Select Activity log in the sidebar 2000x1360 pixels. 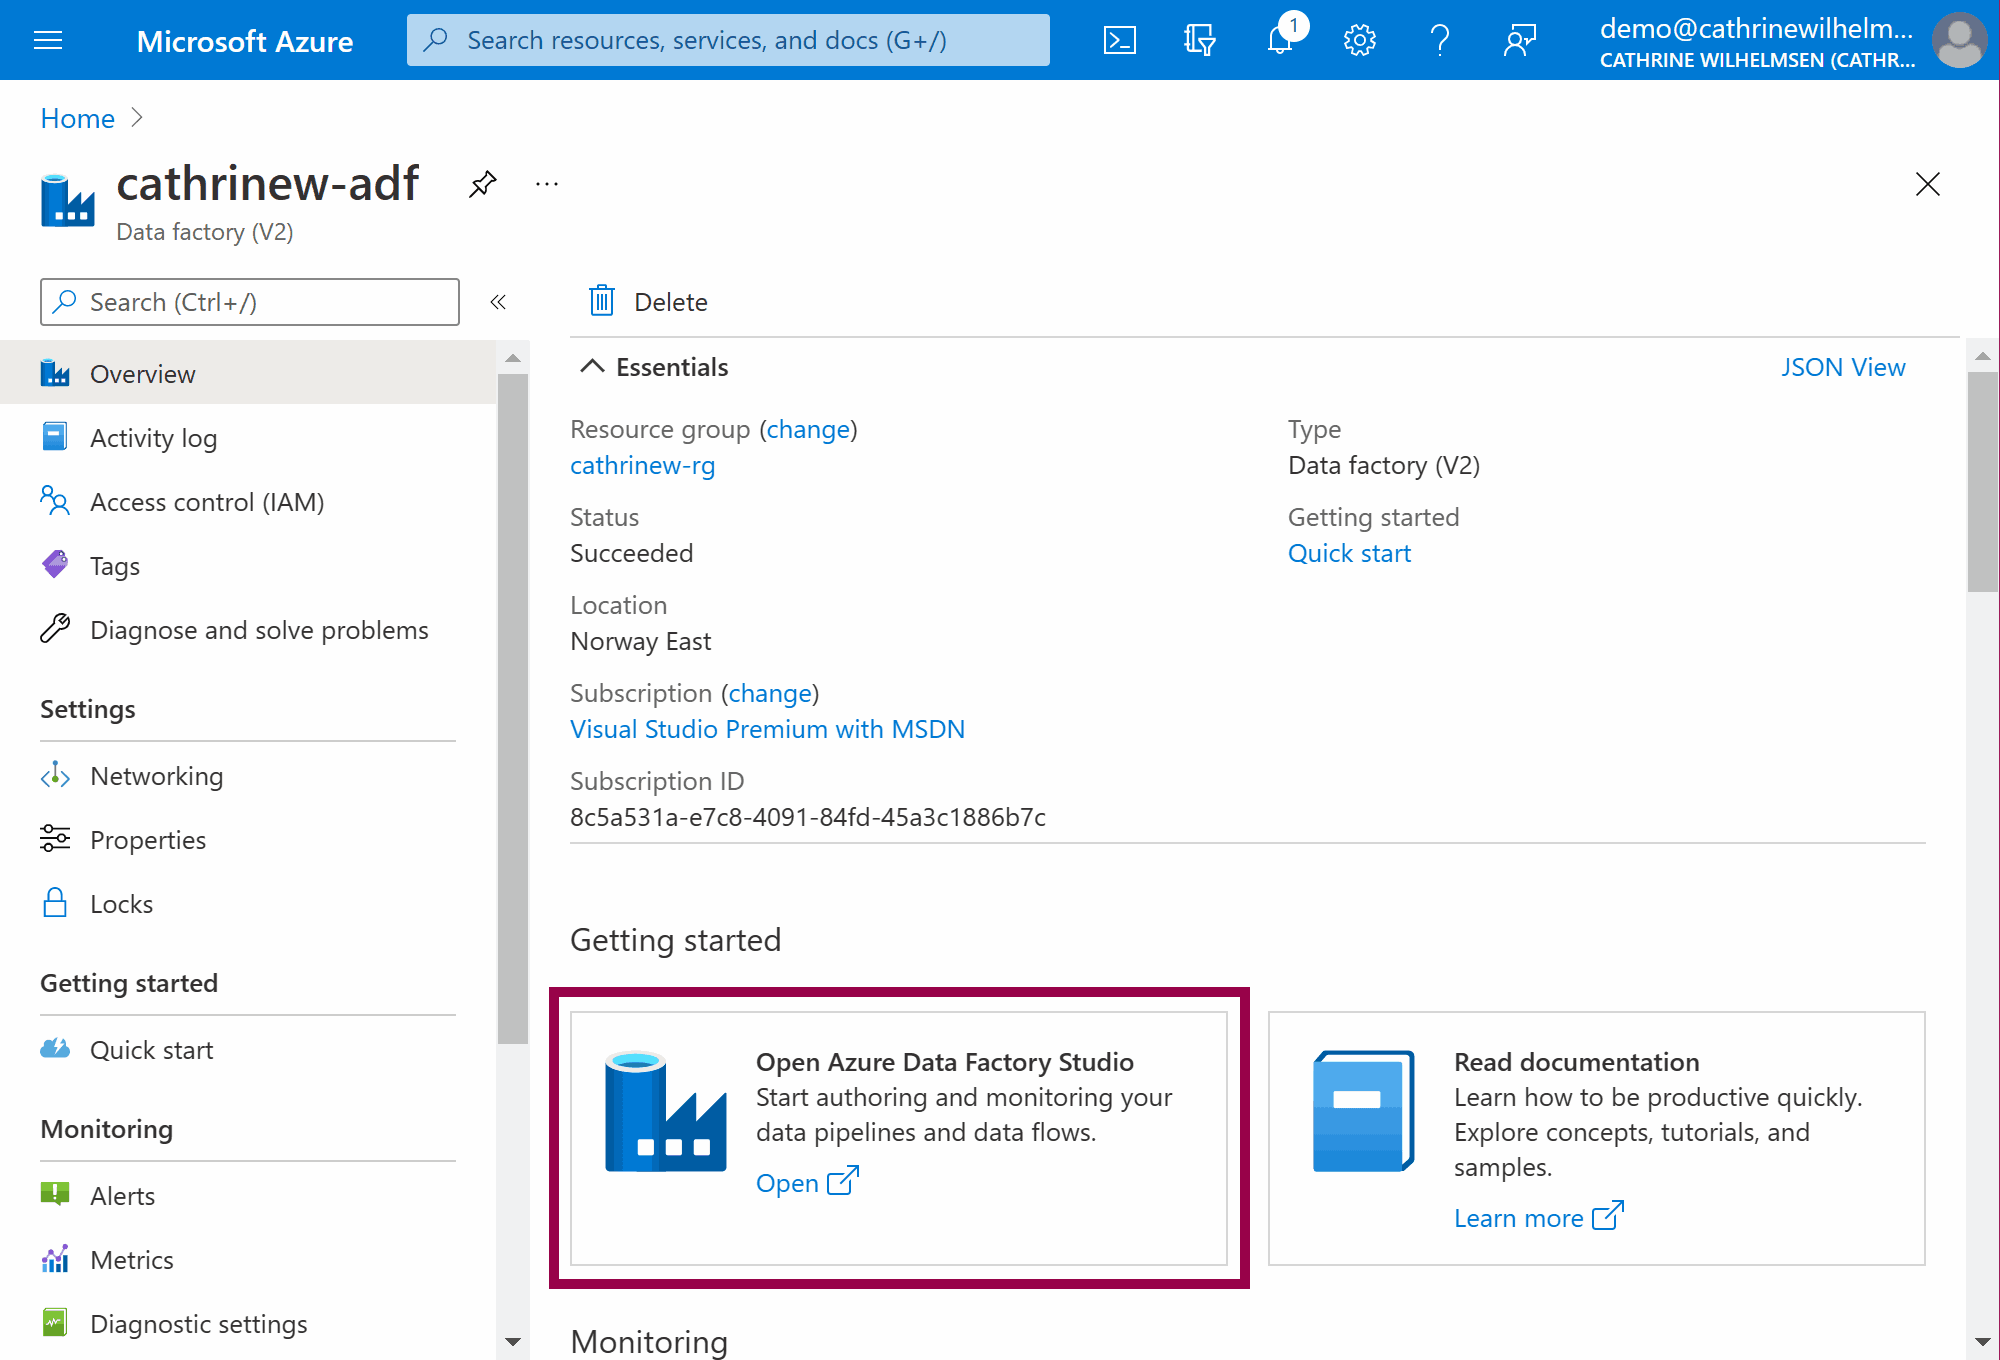153,438
